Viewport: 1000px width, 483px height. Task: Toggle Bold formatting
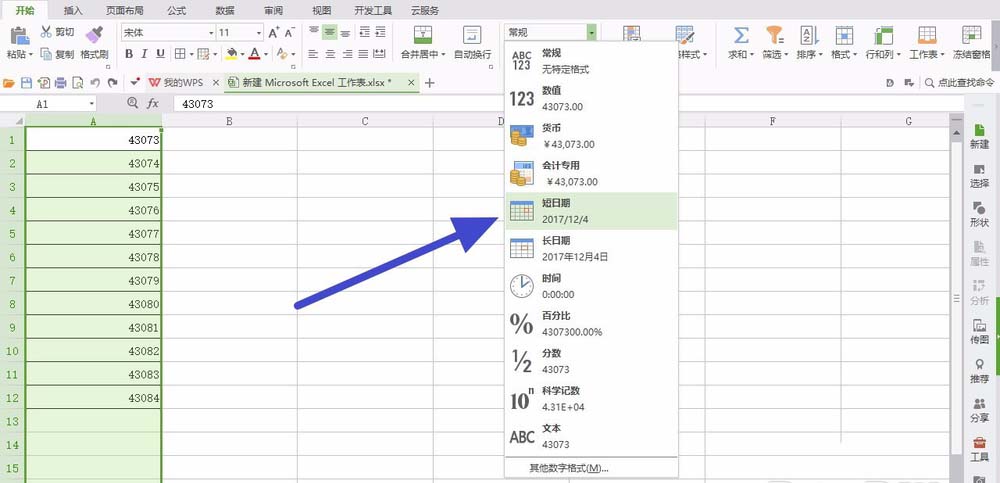(128, 54)
